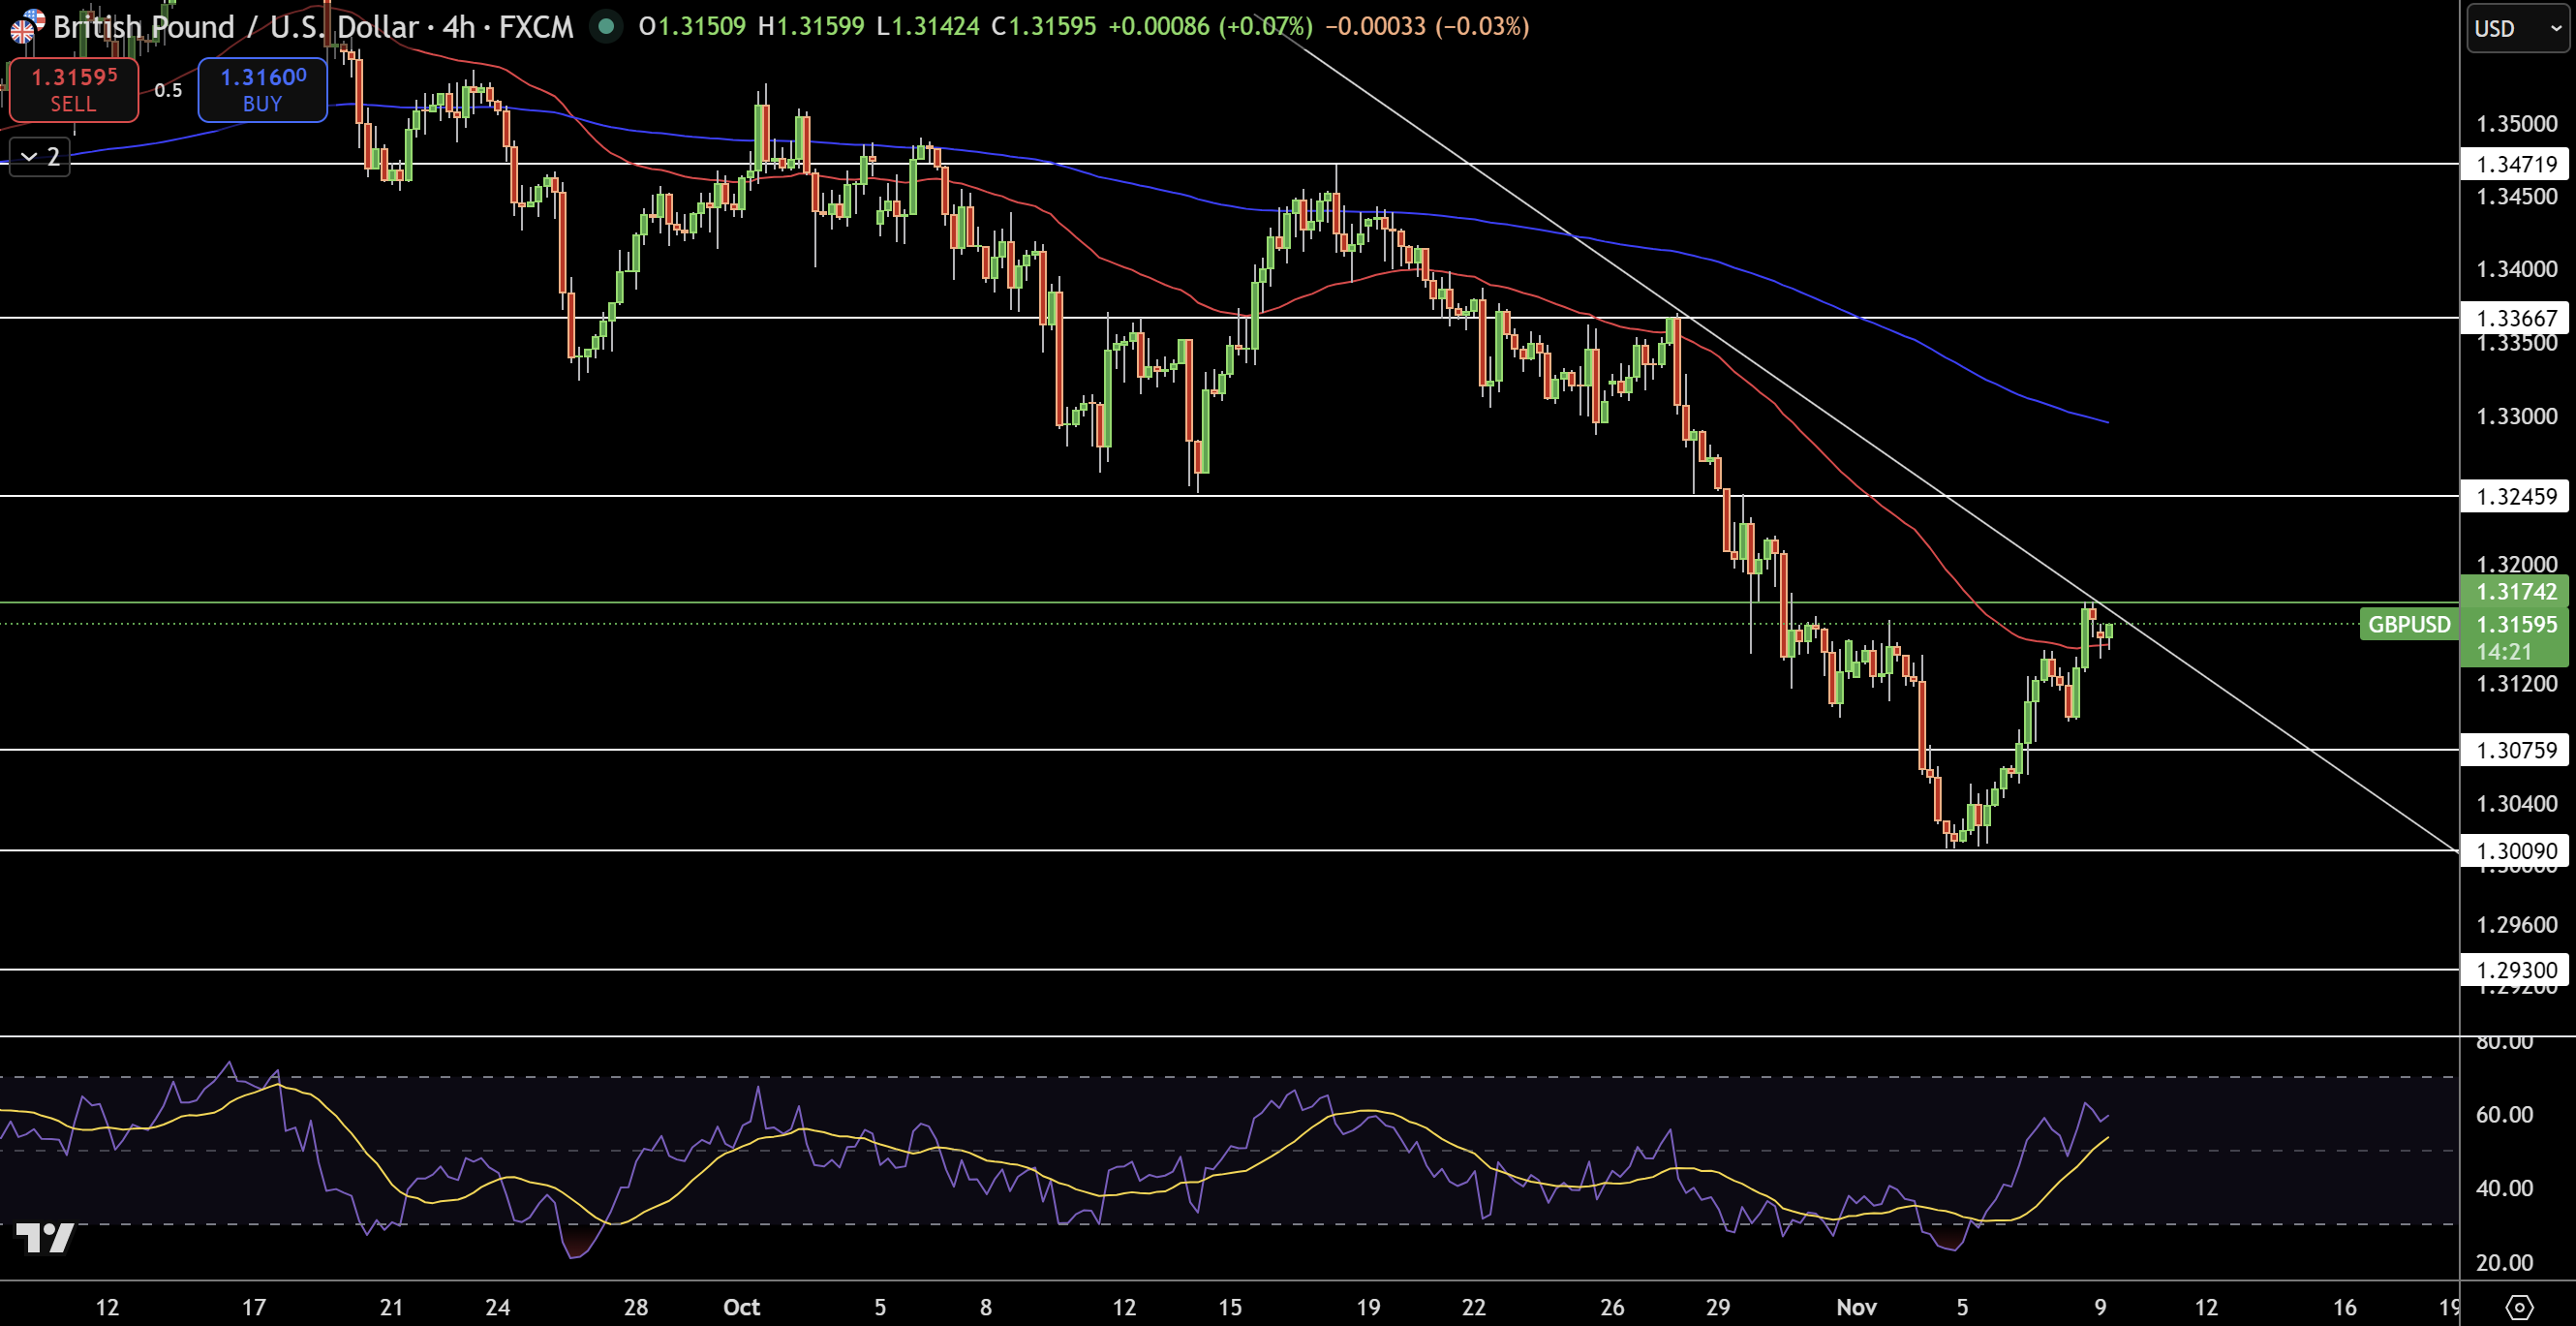Click the RSI 60.00 scale value
The image size is (2576, 1326).
(2504, 1114)
